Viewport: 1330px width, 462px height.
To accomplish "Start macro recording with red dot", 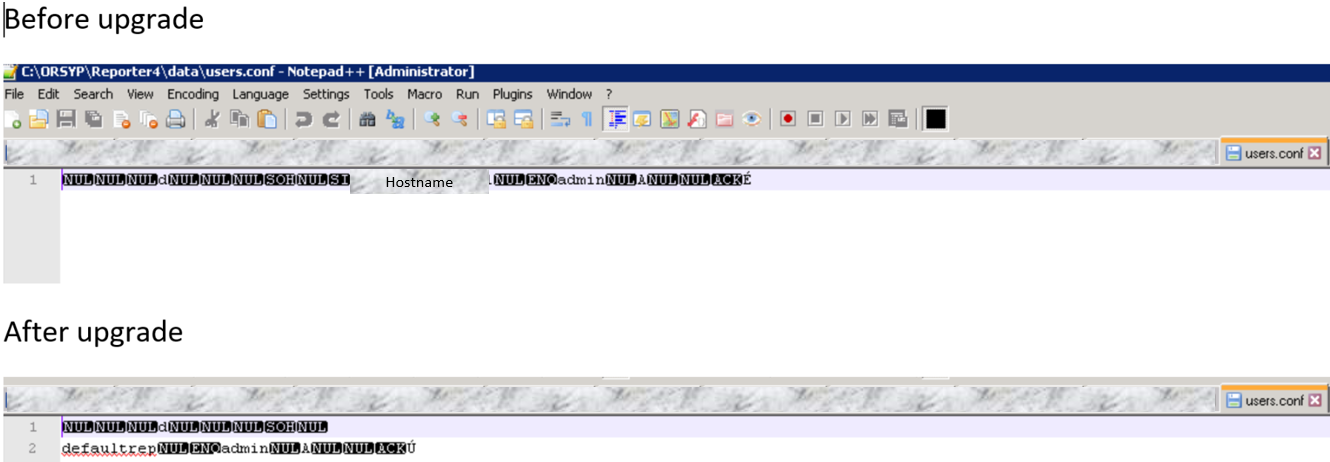I will (x=788, y=120).
